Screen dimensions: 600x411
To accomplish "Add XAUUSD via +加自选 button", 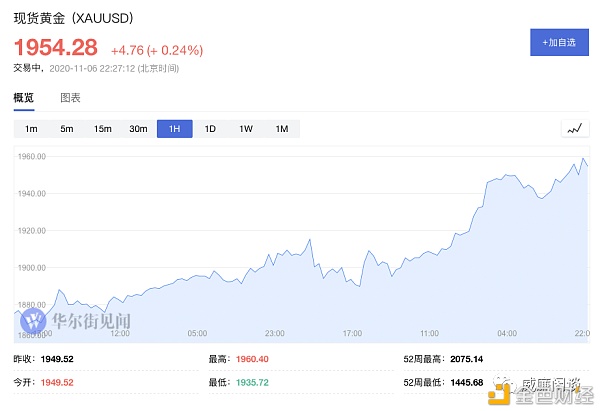I will [559, 42].
